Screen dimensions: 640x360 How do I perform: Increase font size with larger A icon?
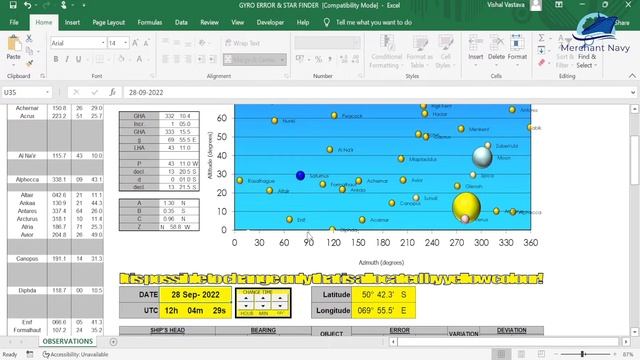tap(135, 43)
